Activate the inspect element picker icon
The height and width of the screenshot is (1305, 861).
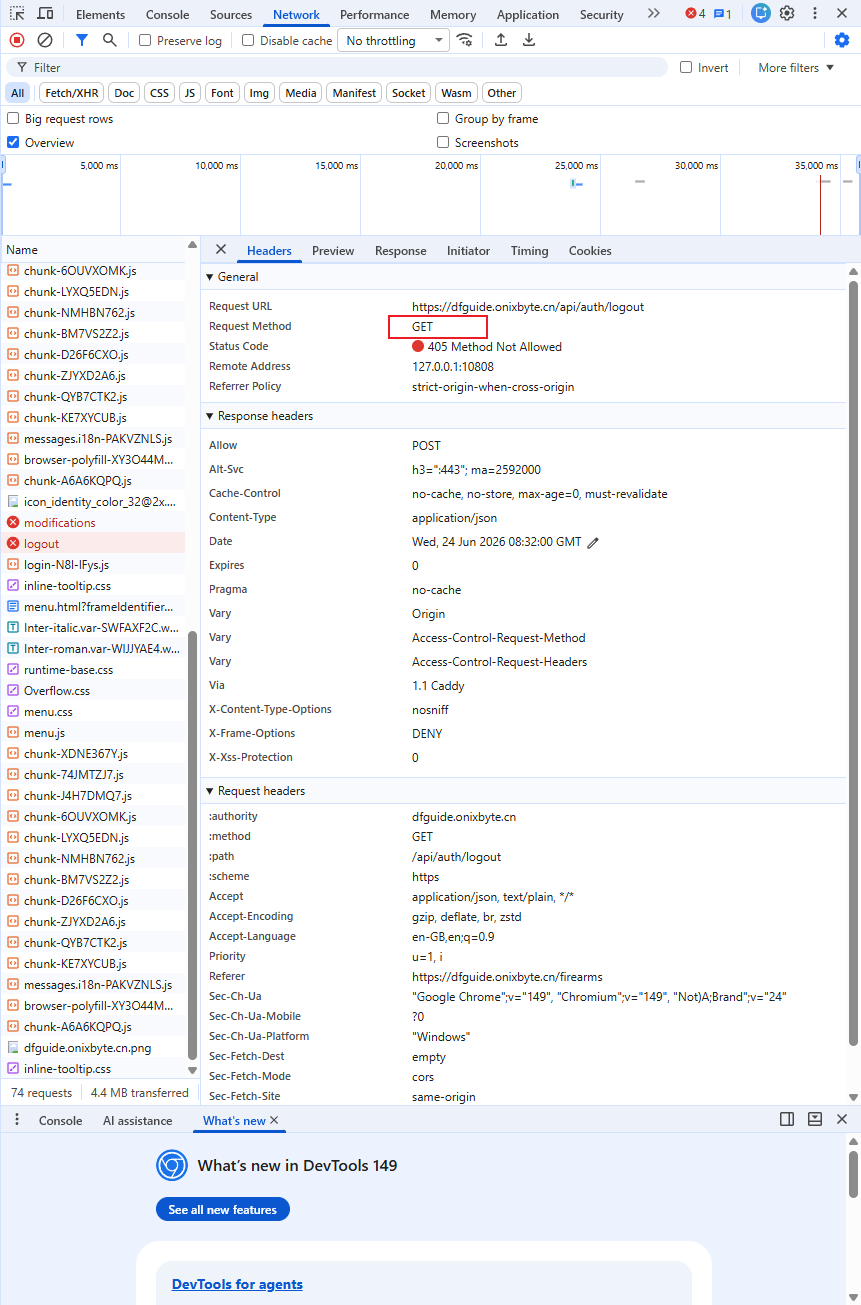[17, 14]
